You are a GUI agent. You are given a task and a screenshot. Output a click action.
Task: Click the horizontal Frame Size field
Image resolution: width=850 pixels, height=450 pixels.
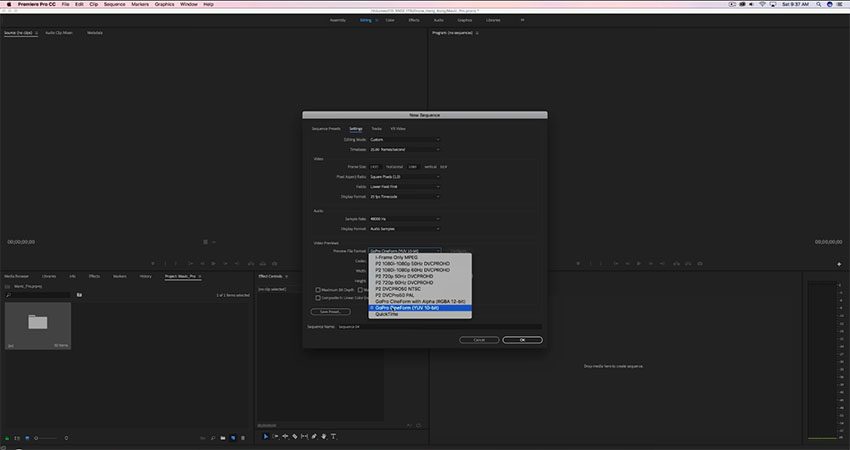[x=375, y=167]
